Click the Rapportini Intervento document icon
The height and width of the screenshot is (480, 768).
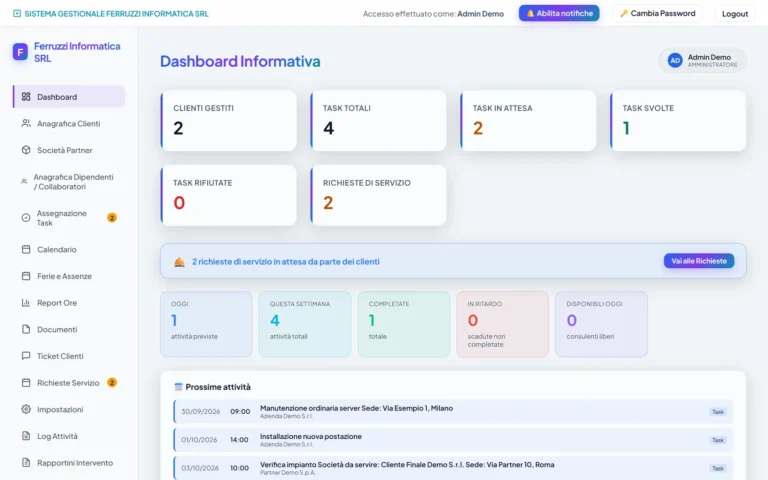point(26,462)
